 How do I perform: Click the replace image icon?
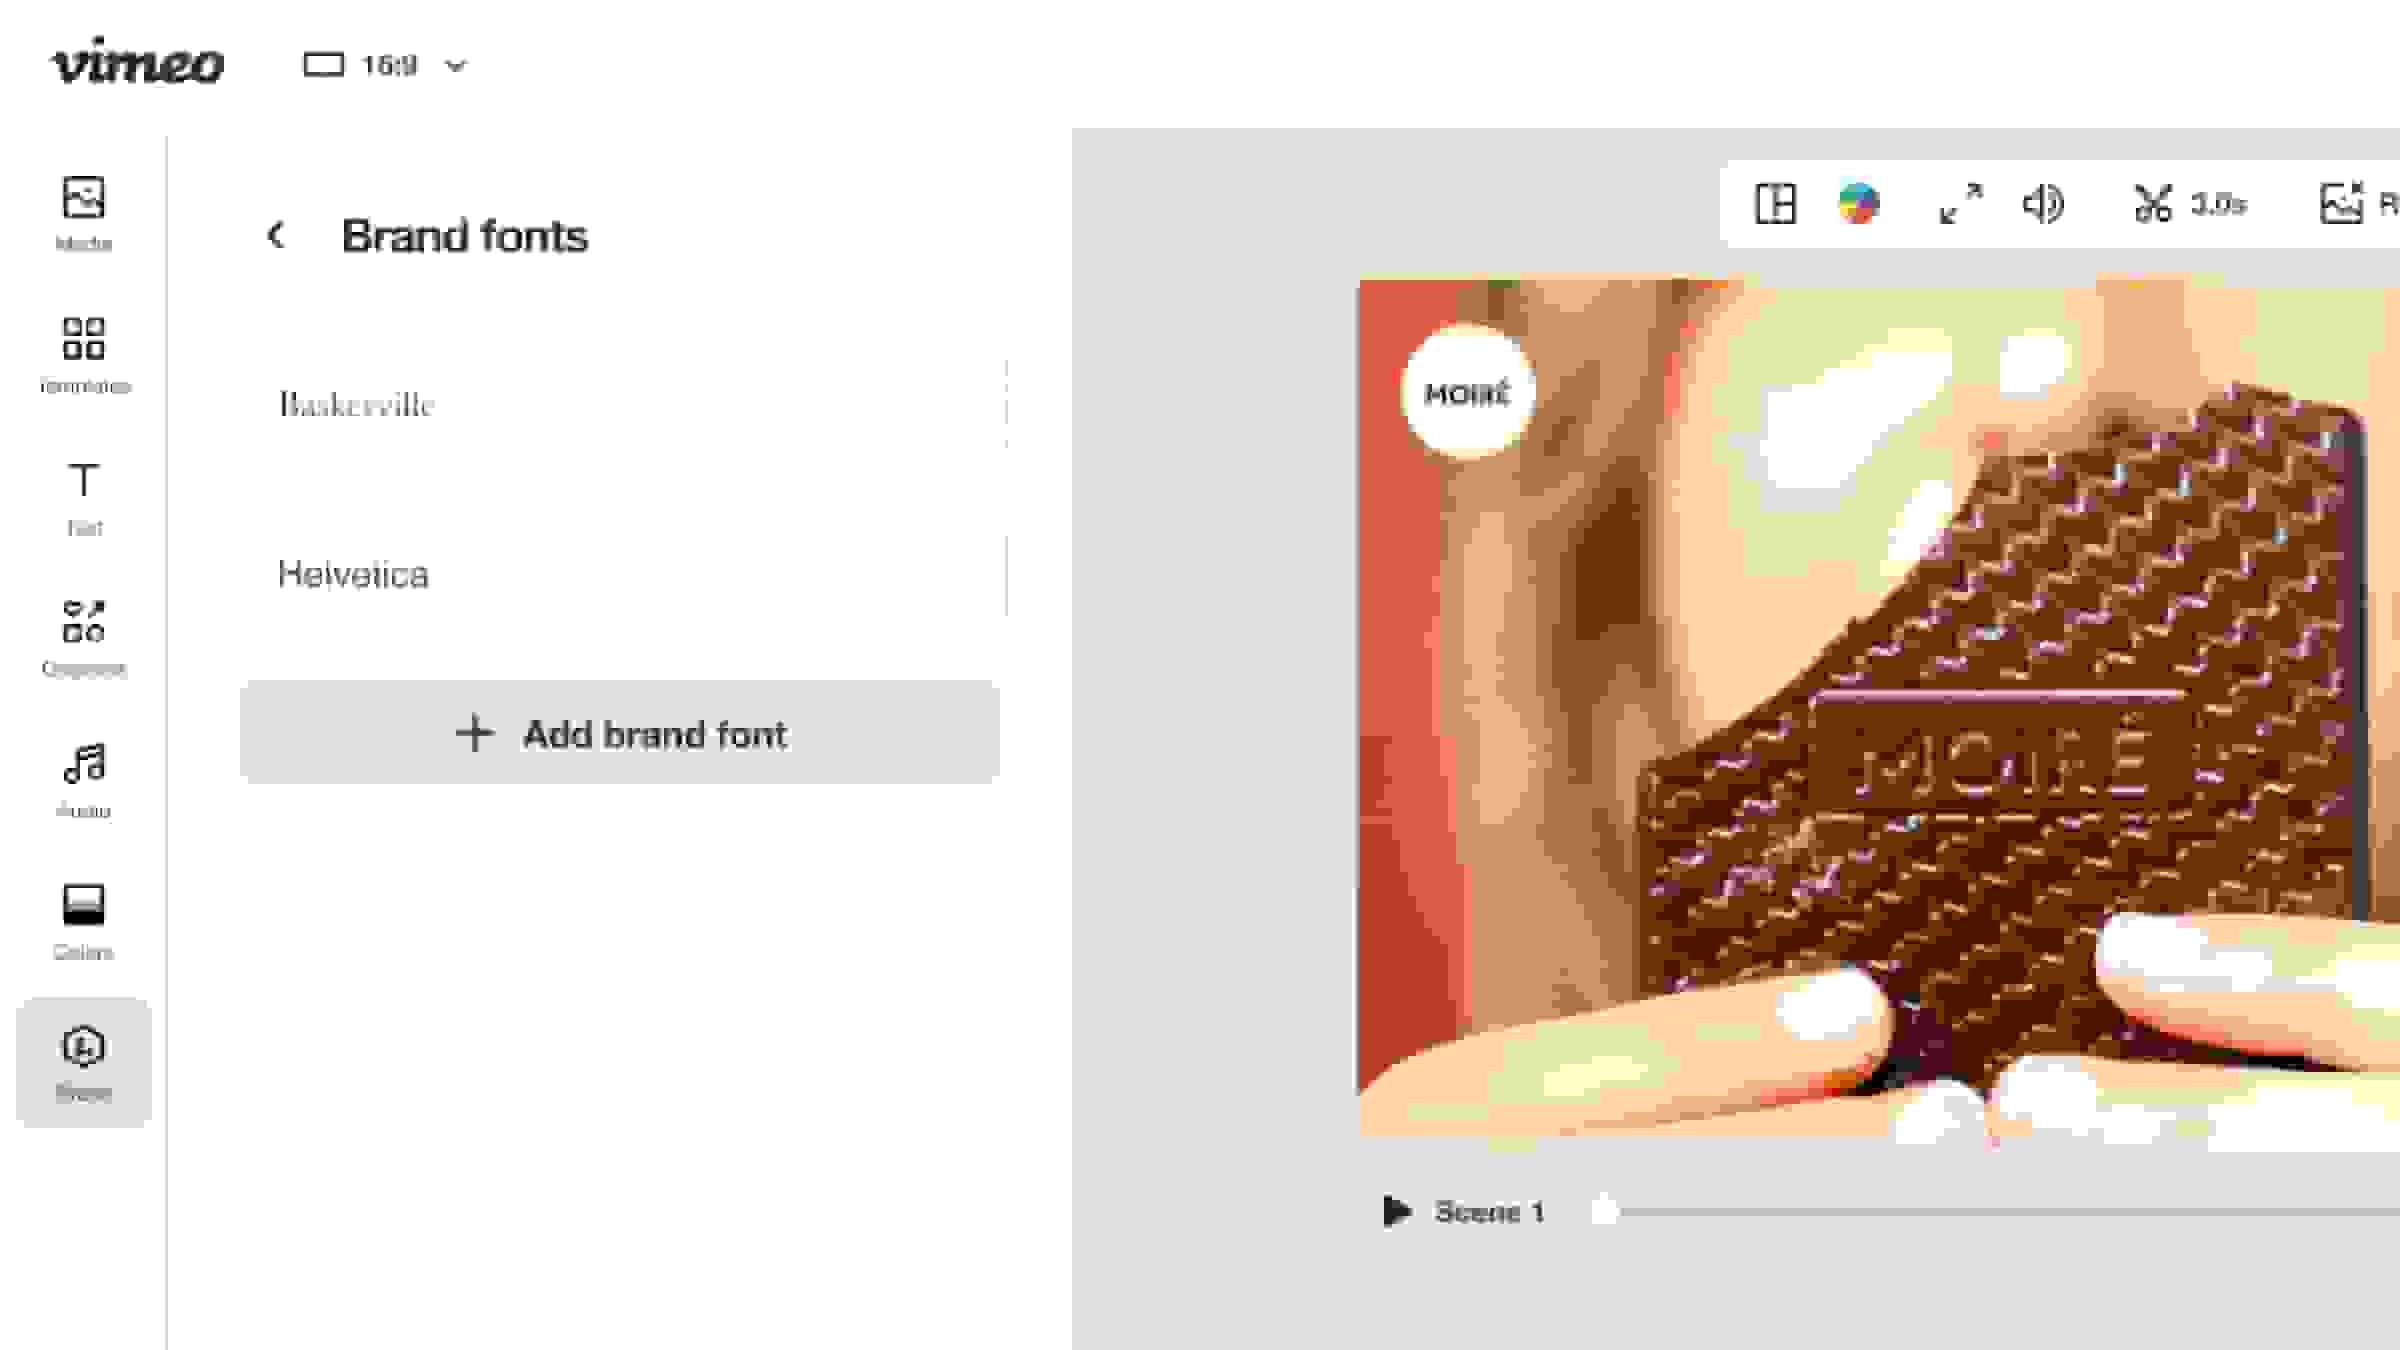pos(2342,204)
